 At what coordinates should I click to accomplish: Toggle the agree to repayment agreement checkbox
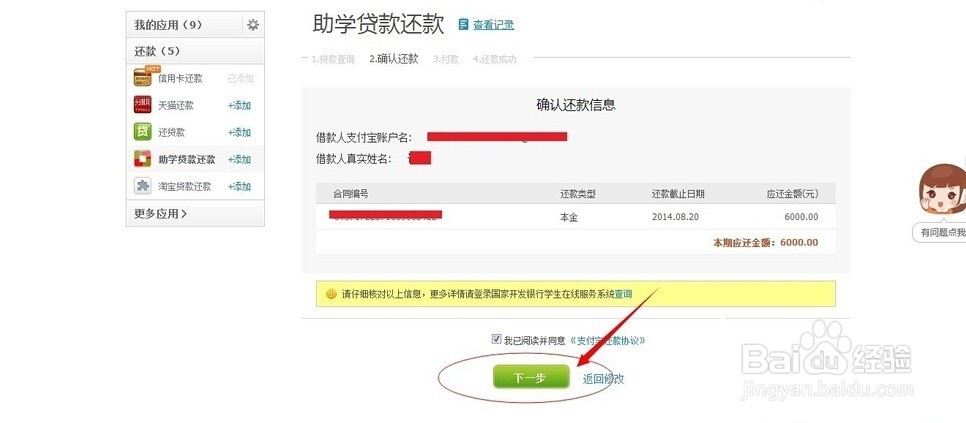(x=497, y=339)
